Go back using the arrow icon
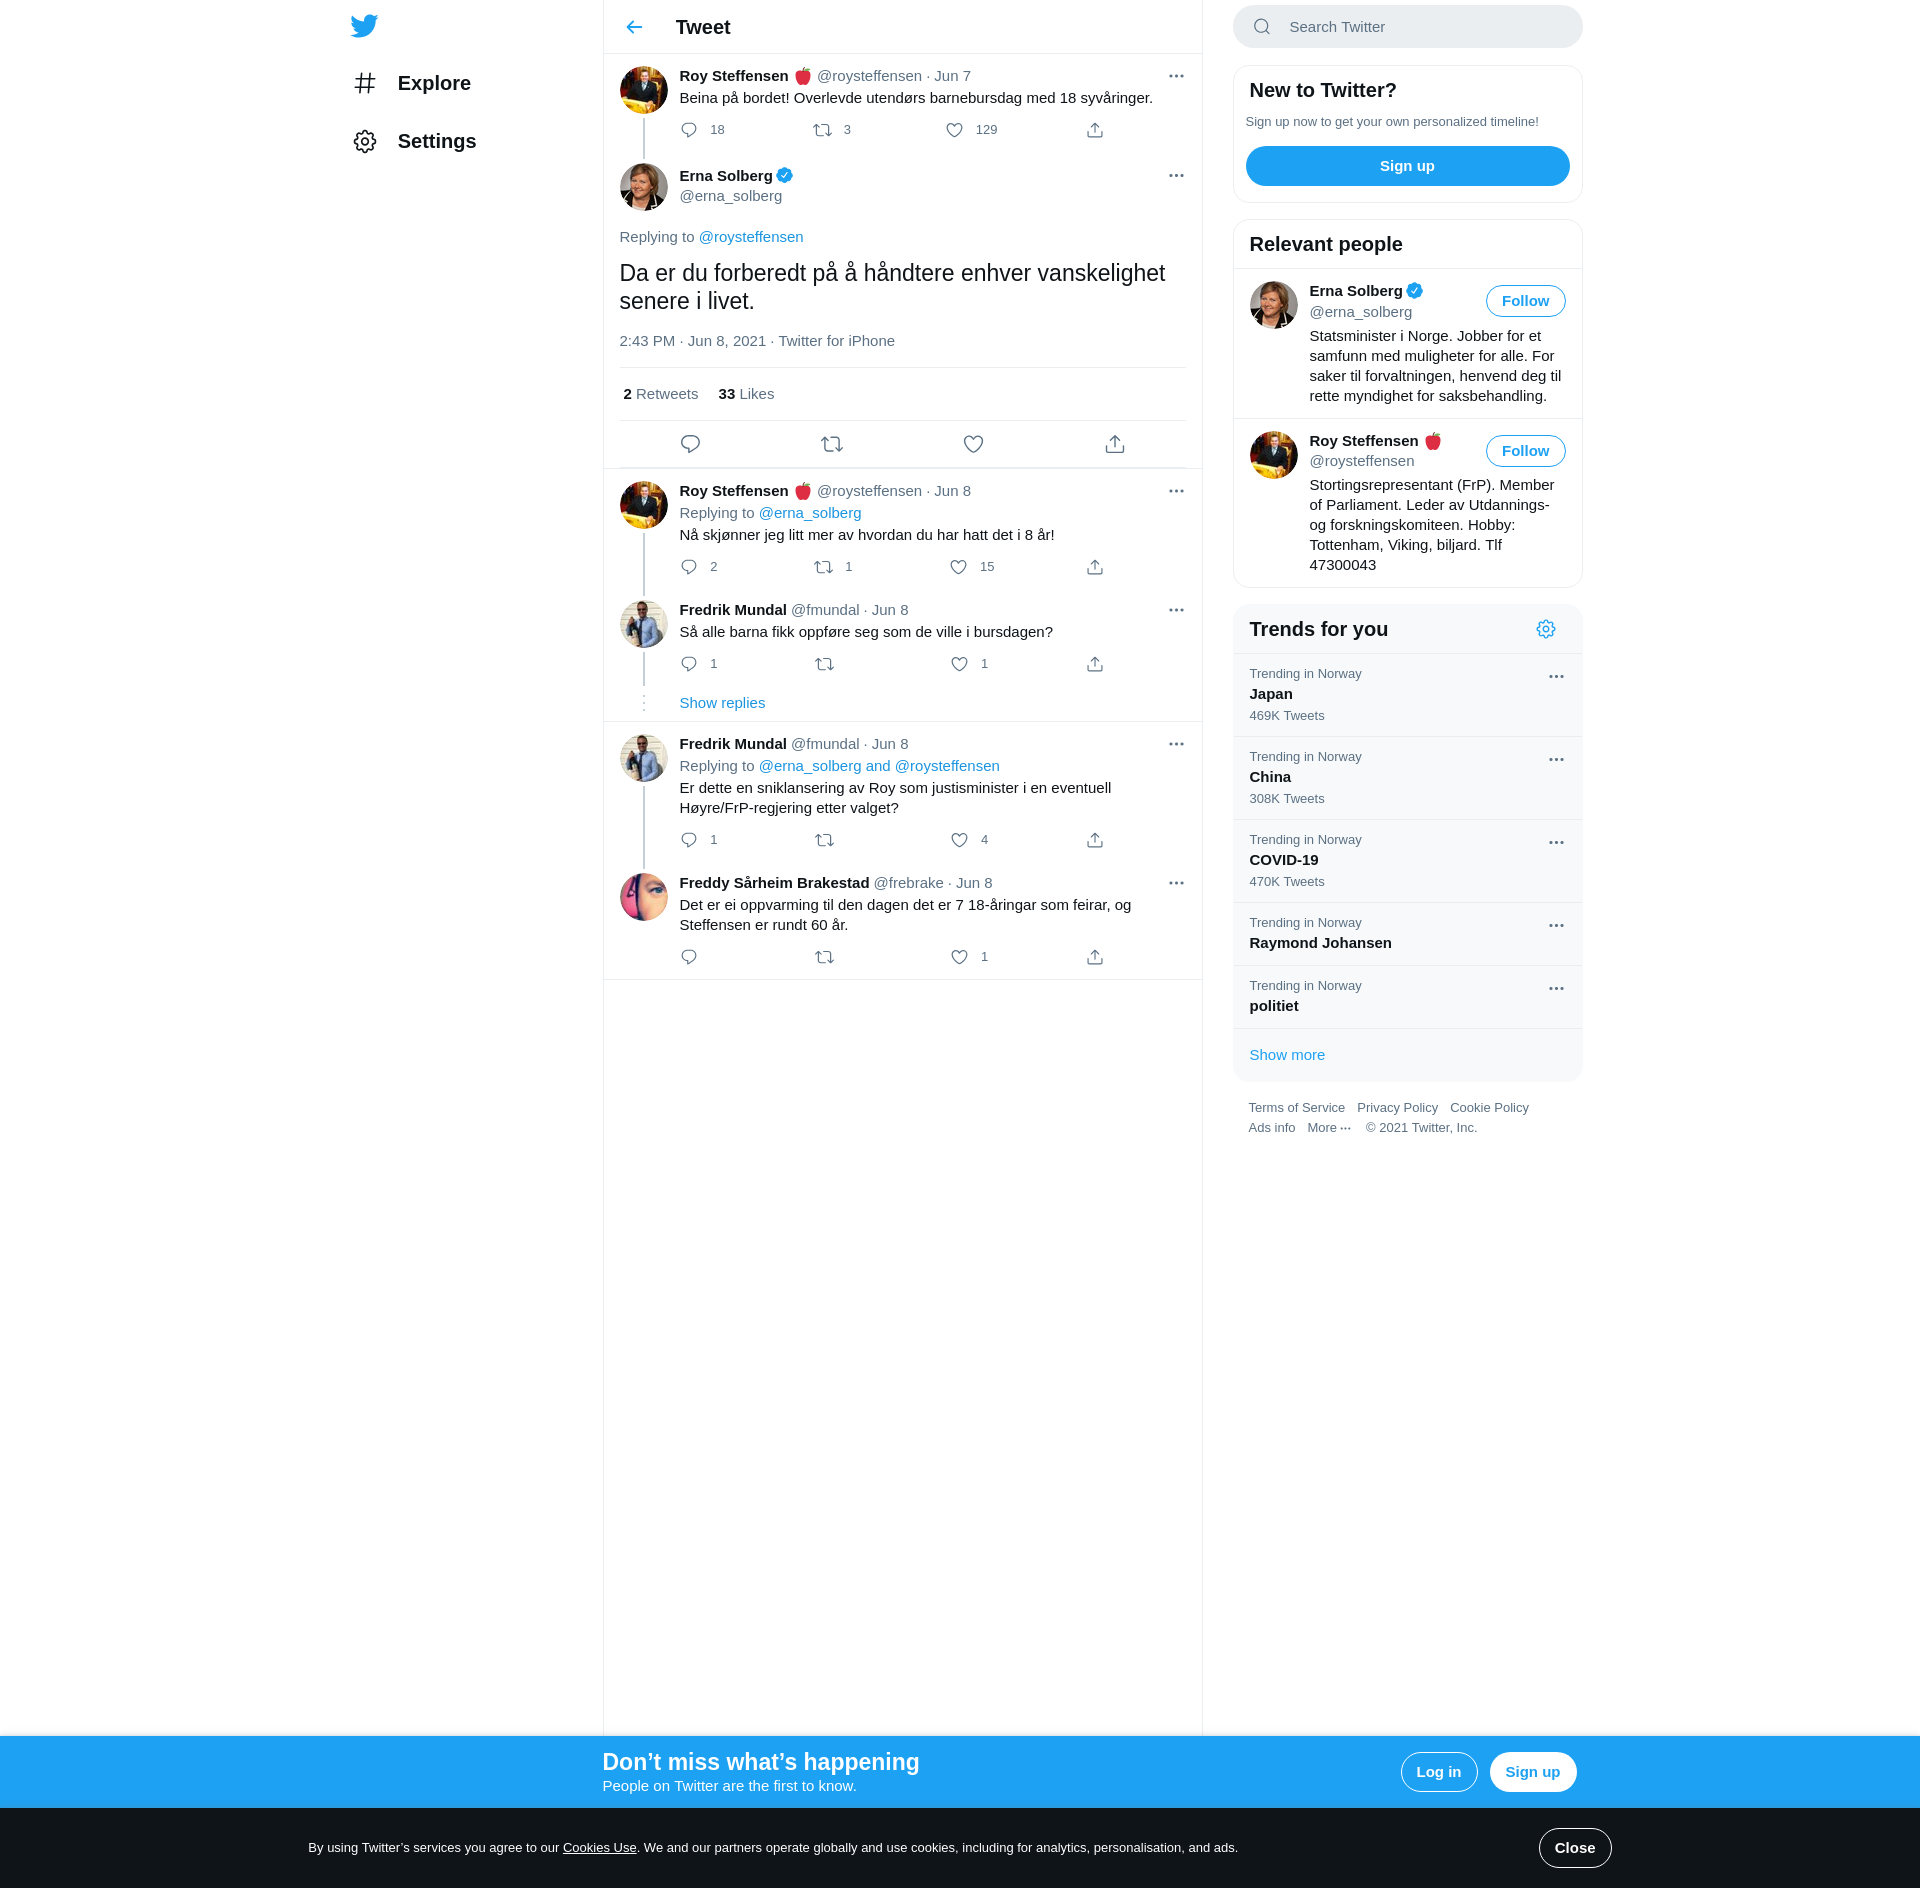The image size is (1920, 1888). pos(634,27)
